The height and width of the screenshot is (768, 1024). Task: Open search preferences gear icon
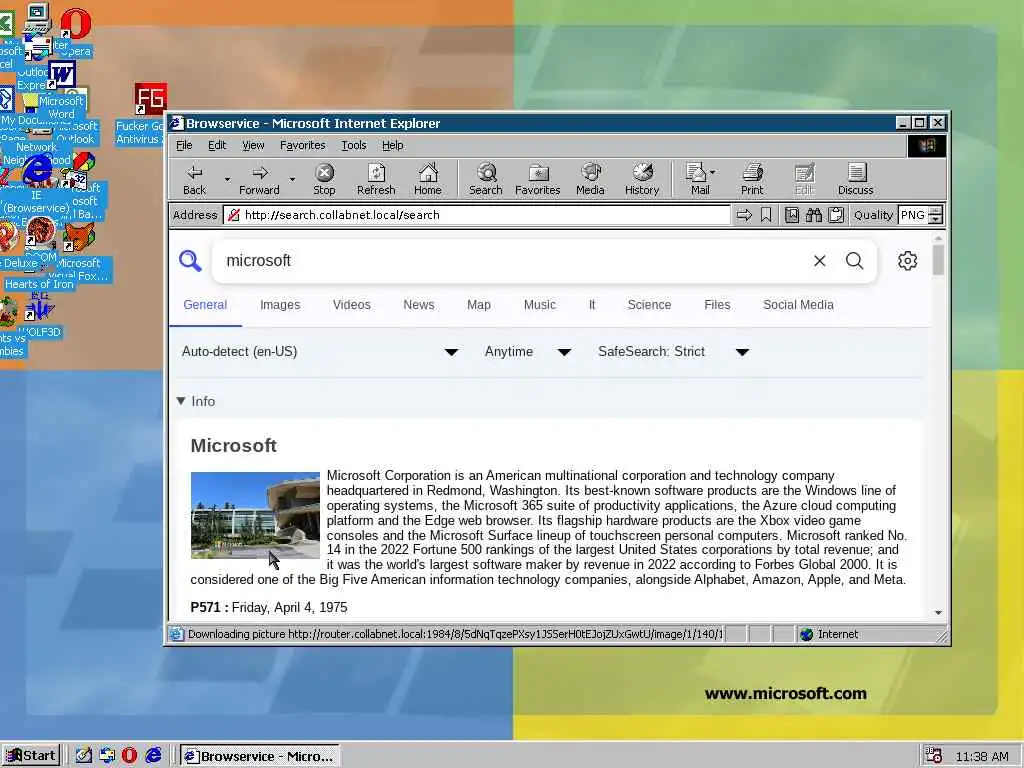point(907,261)
